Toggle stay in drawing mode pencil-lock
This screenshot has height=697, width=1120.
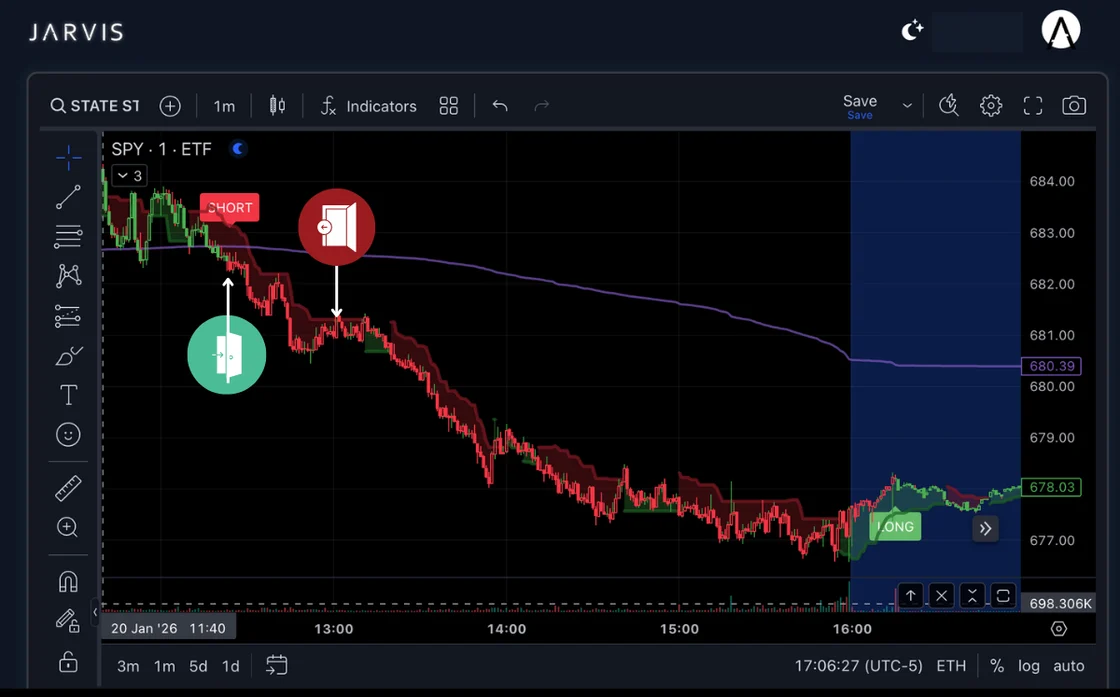point(69,621)
